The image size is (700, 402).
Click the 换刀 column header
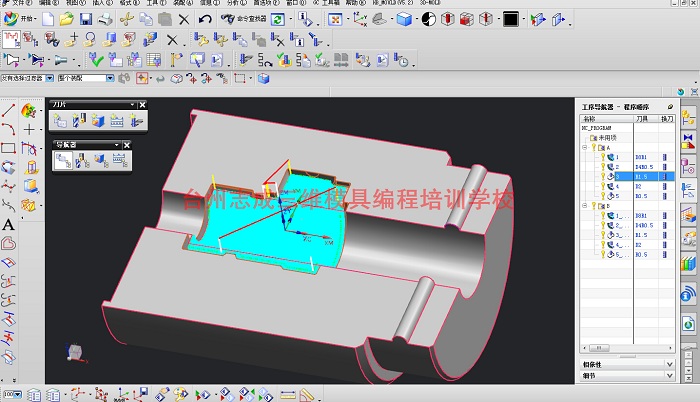(667, 119)
